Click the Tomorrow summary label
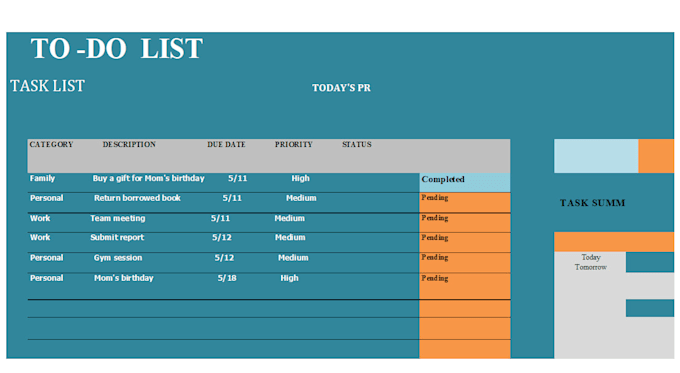This screenshot has width=680, height=373. (591, 267)
